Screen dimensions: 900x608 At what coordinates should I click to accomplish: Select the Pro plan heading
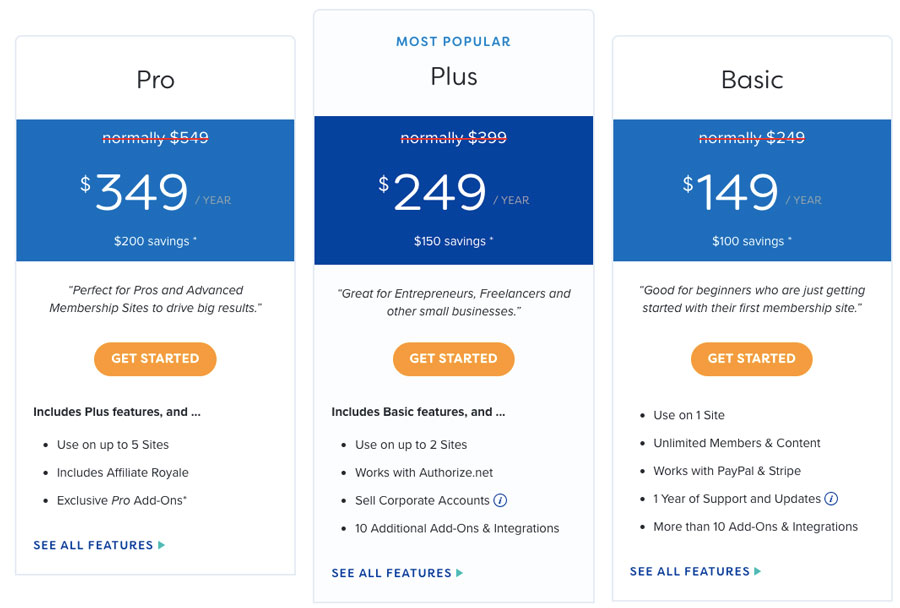155,80
